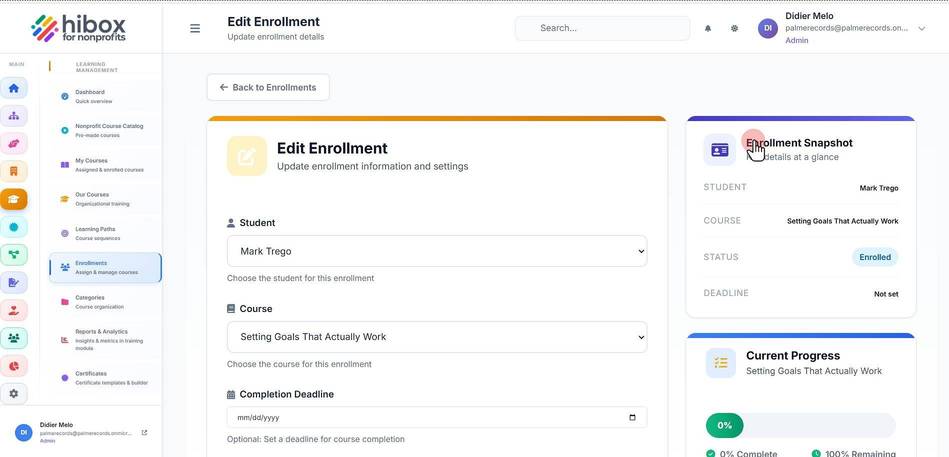Open the settings gear in main rail

coord(13,393)
